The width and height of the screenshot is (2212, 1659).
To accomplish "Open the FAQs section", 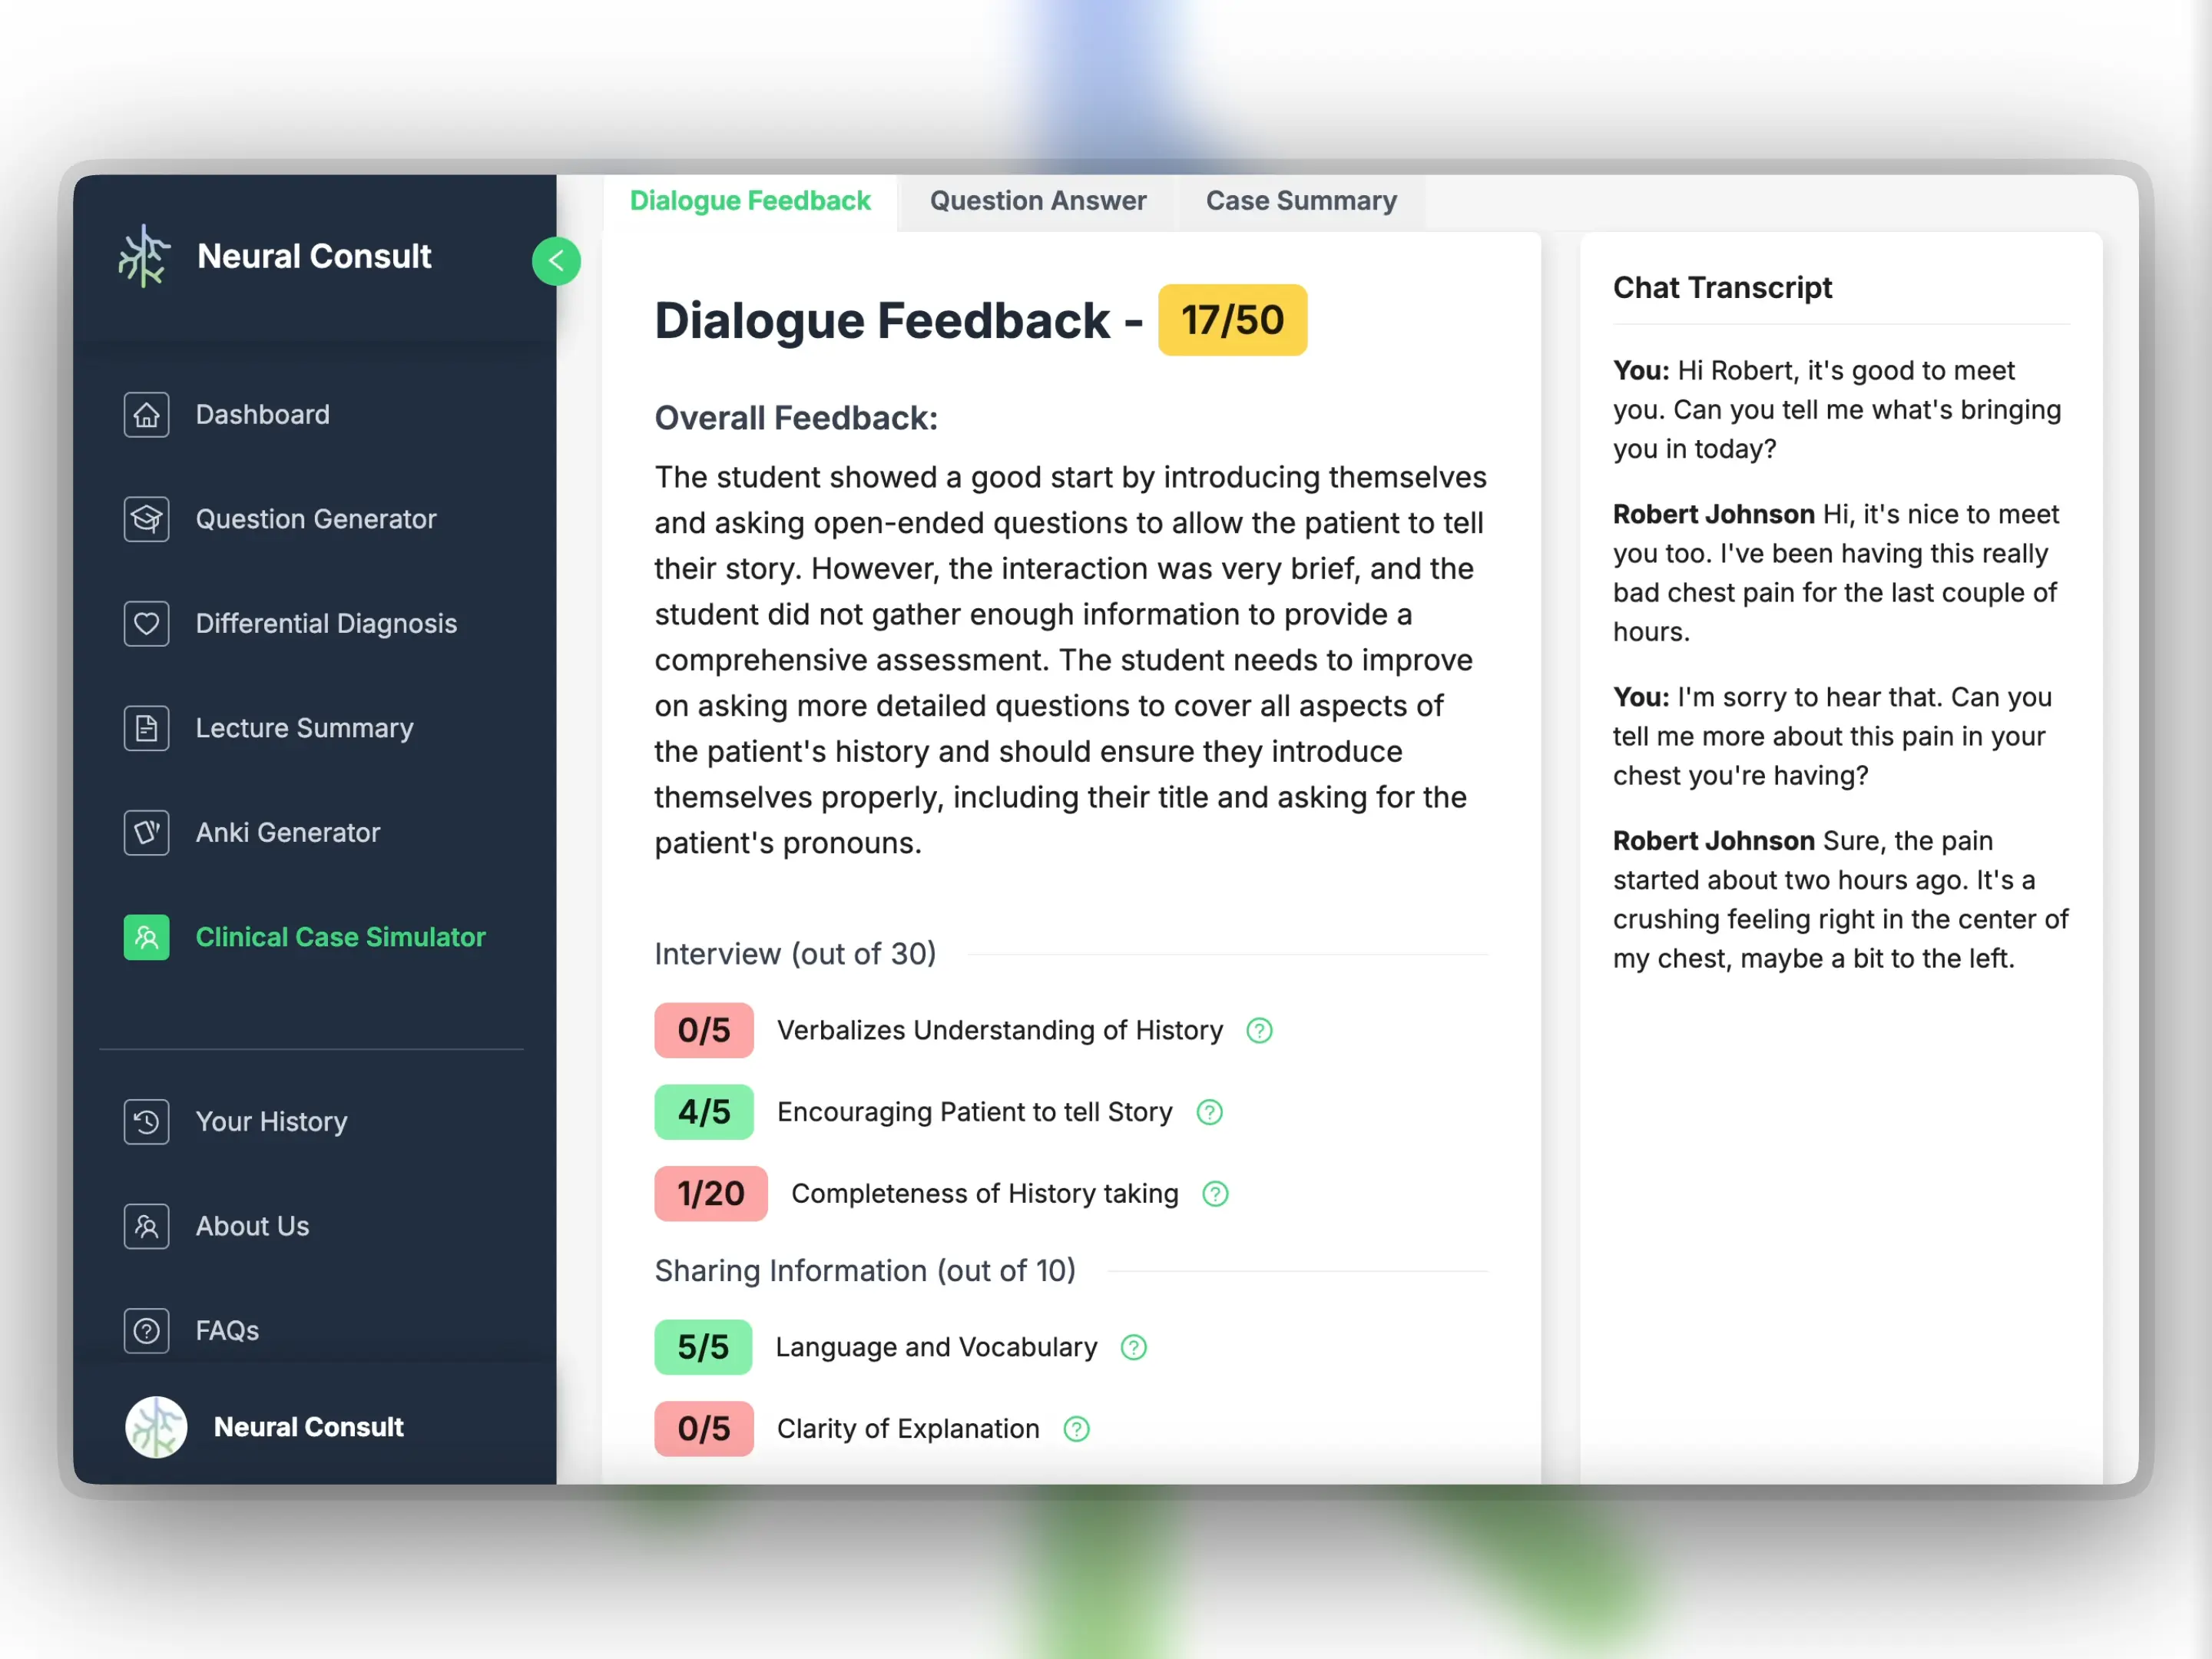I will click(x=228, y=1328).
